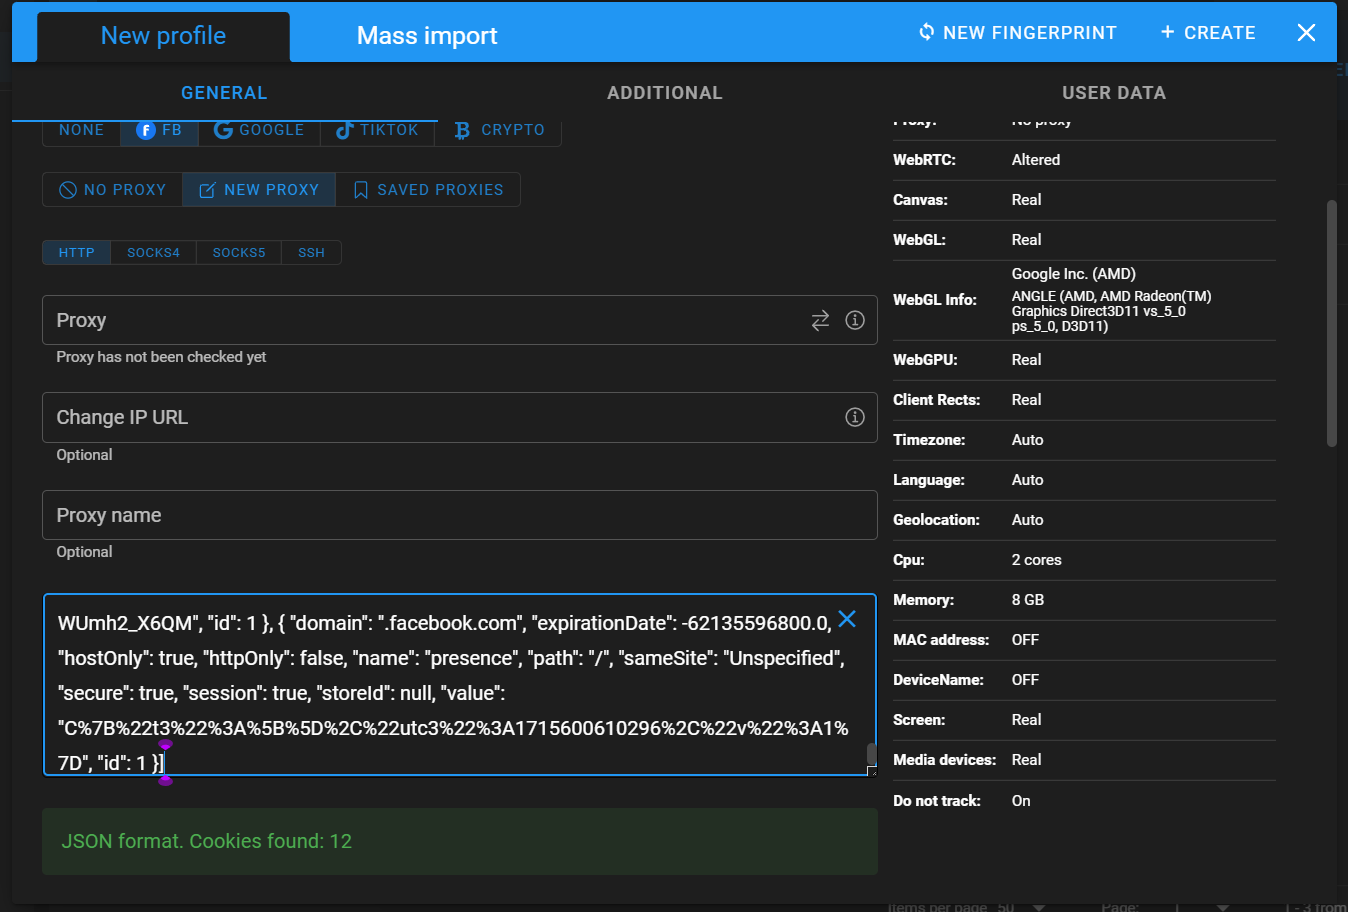Viewport: 1348px width, 912px height.
Task: Select SOCKS4 proxy protocol
Action: pos(154,253)
